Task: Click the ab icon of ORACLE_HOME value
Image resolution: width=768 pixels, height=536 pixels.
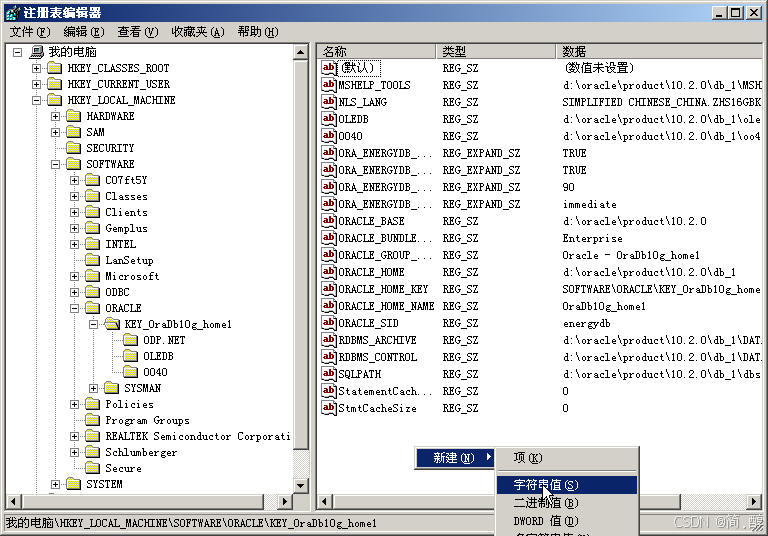Action: (329, 271)
